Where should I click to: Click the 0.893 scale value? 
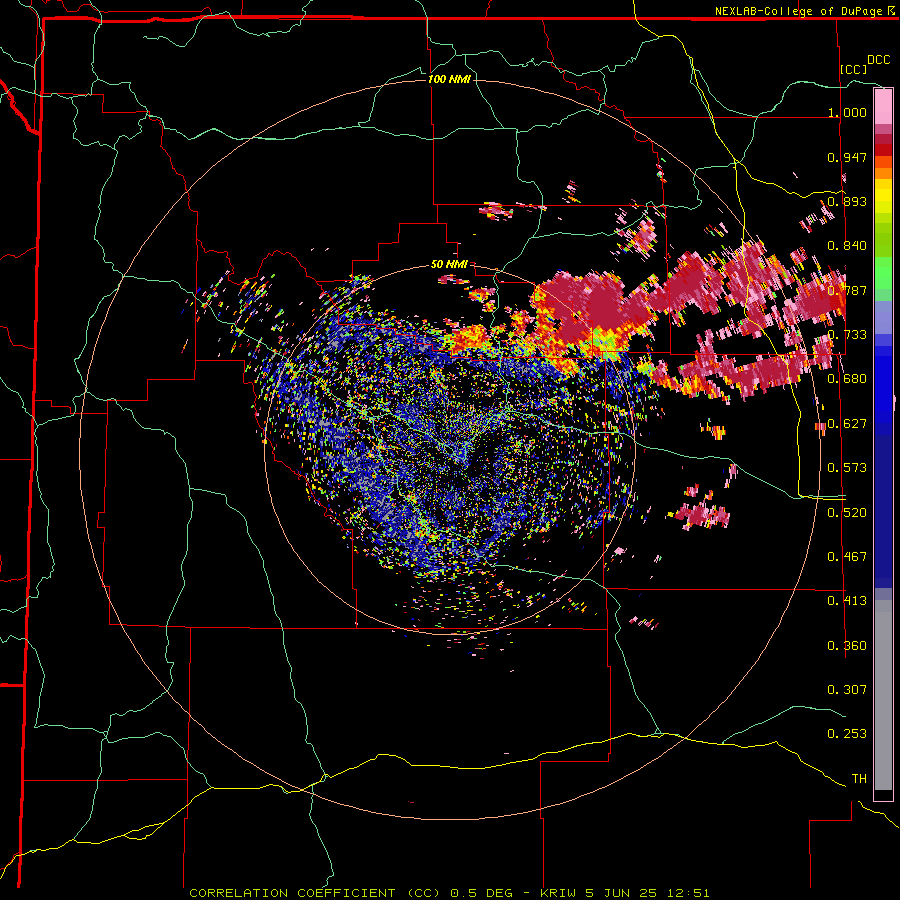tap(847, 201)
